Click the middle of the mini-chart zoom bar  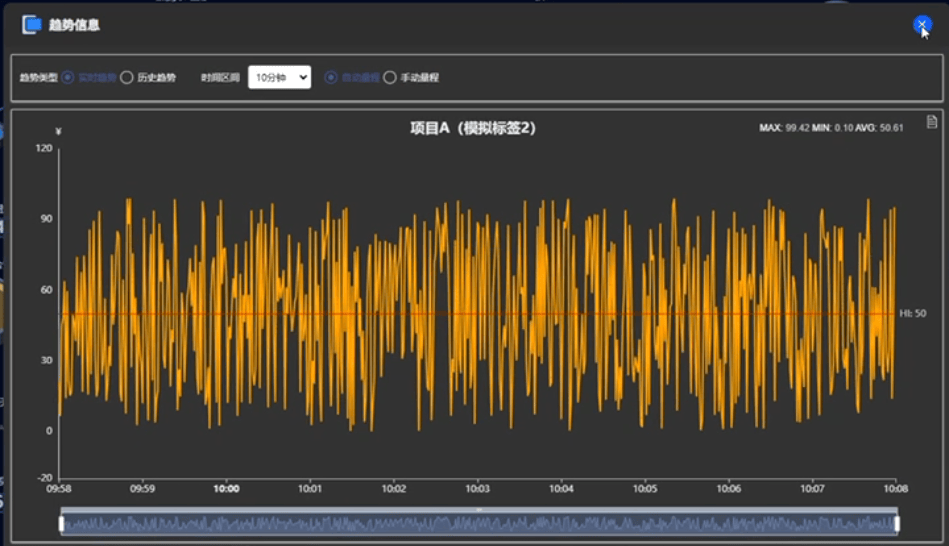click(479, 523)
